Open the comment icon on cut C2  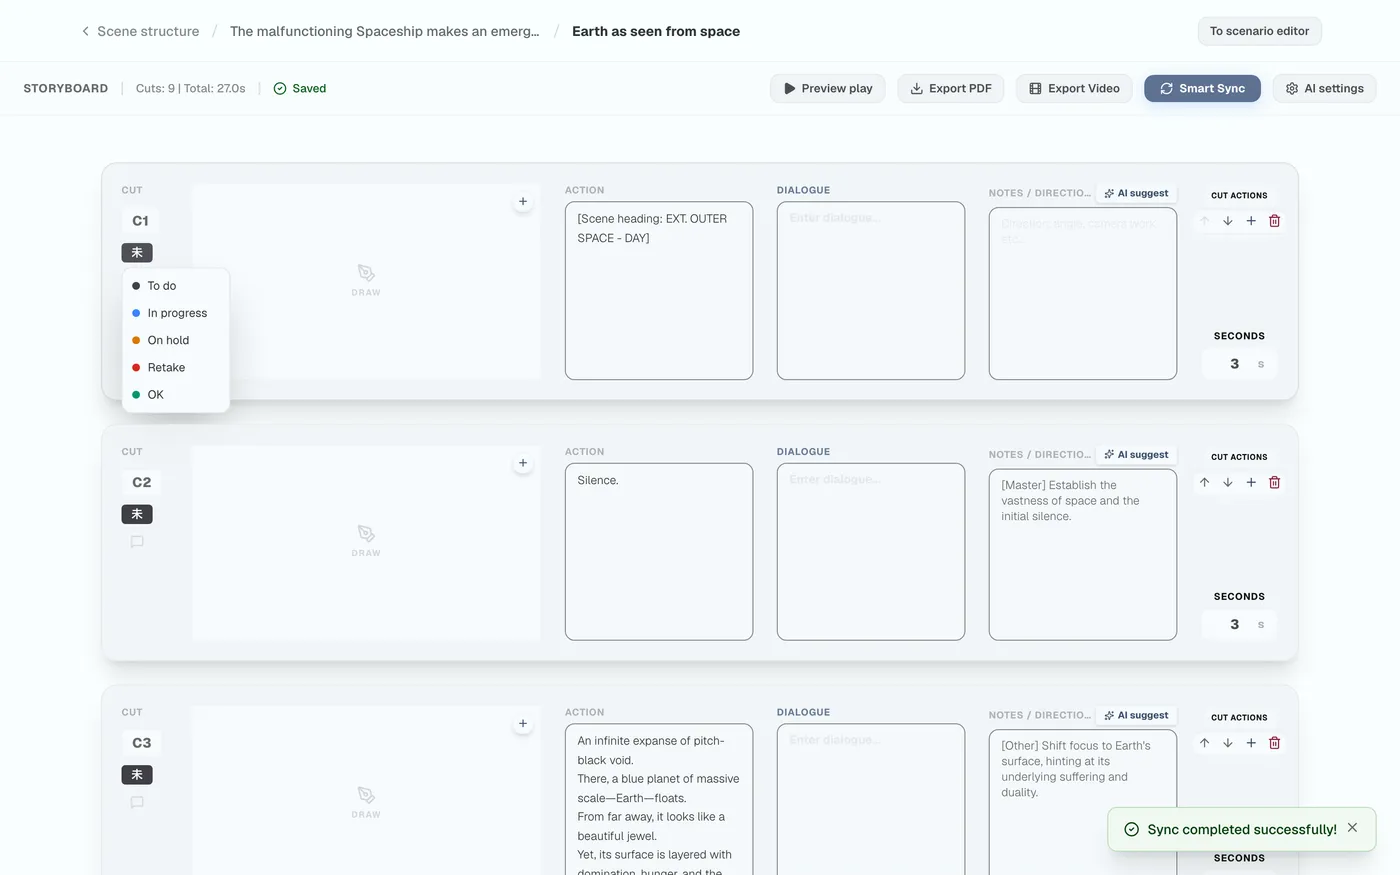click(137, 542)
